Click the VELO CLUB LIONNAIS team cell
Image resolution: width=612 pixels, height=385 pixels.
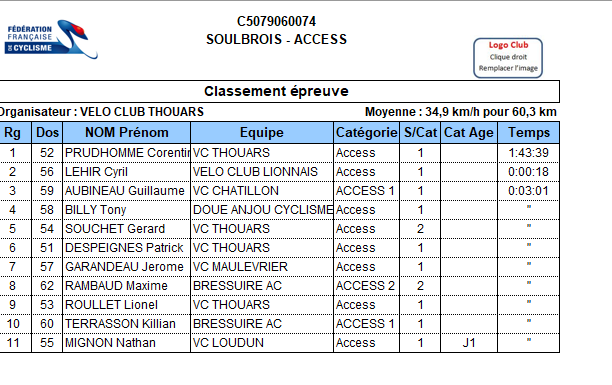tap(262, 172)
